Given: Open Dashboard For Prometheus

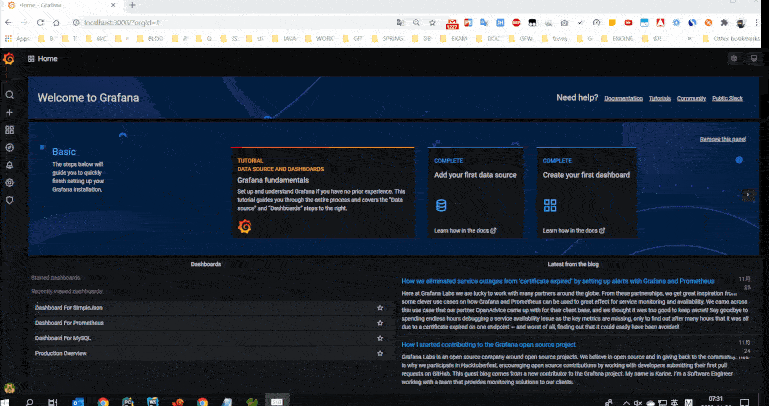Looking at the screenshot, I should click(x=69, y=323).
